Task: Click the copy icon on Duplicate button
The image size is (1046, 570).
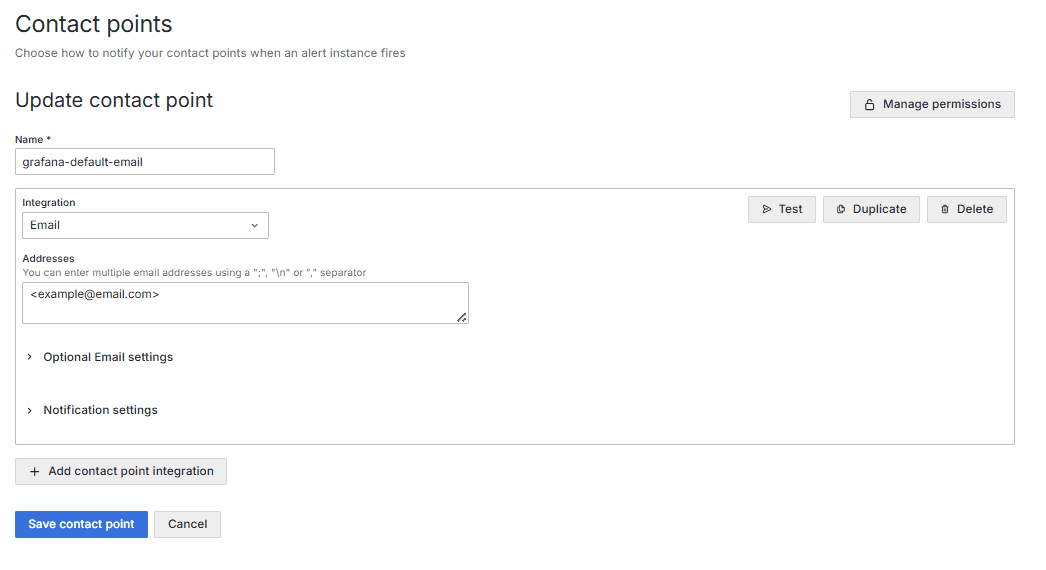Action: tap(841, 210)
